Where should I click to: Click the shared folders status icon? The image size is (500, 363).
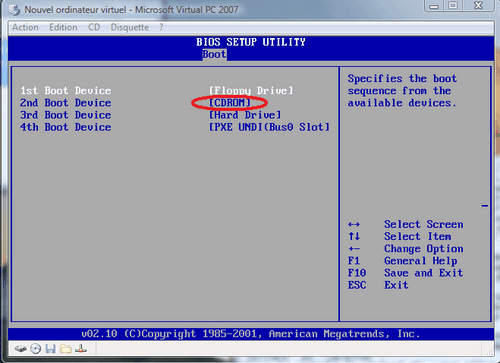tap(66, 349)
